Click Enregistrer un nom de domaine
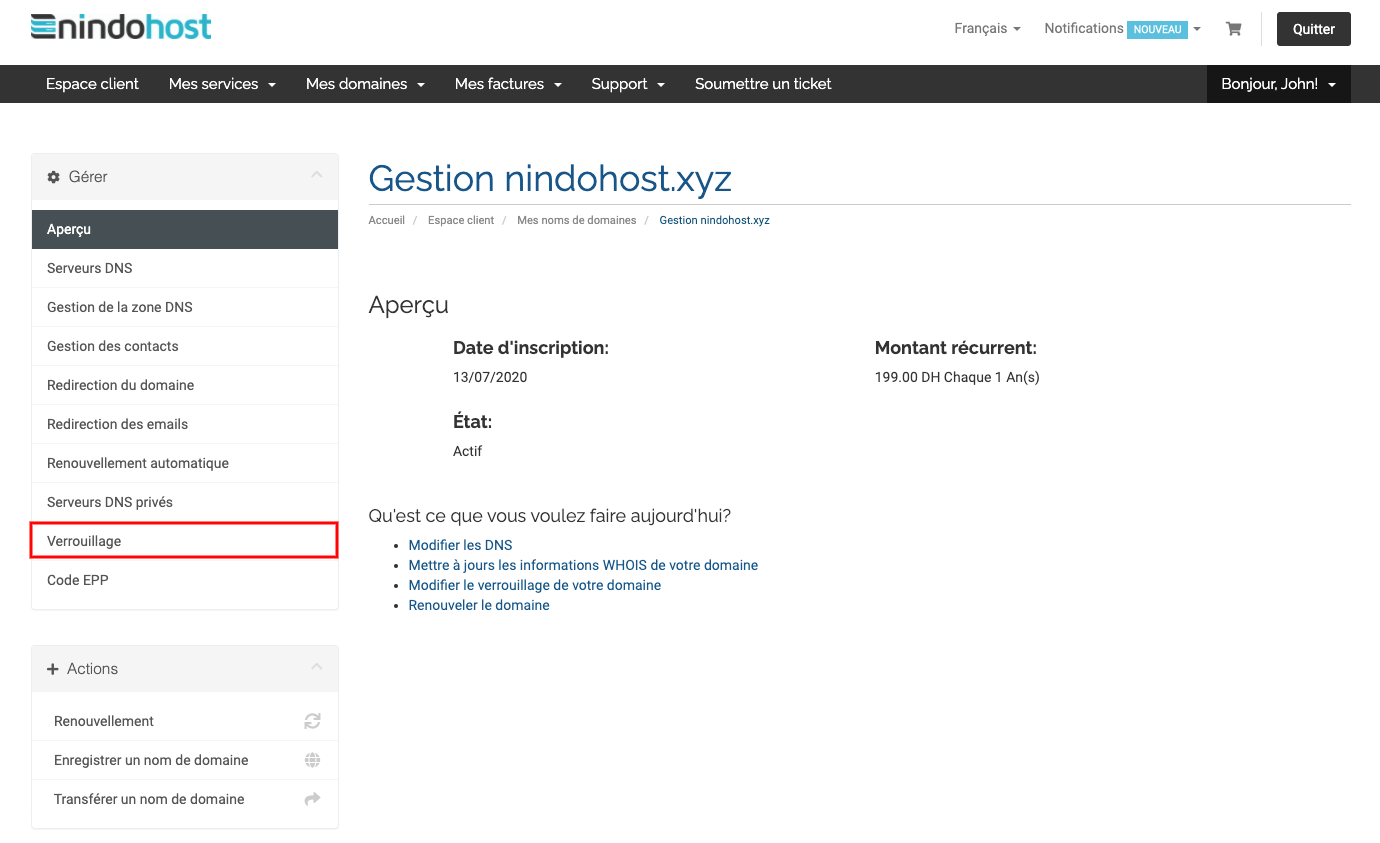 click(185, 760)
